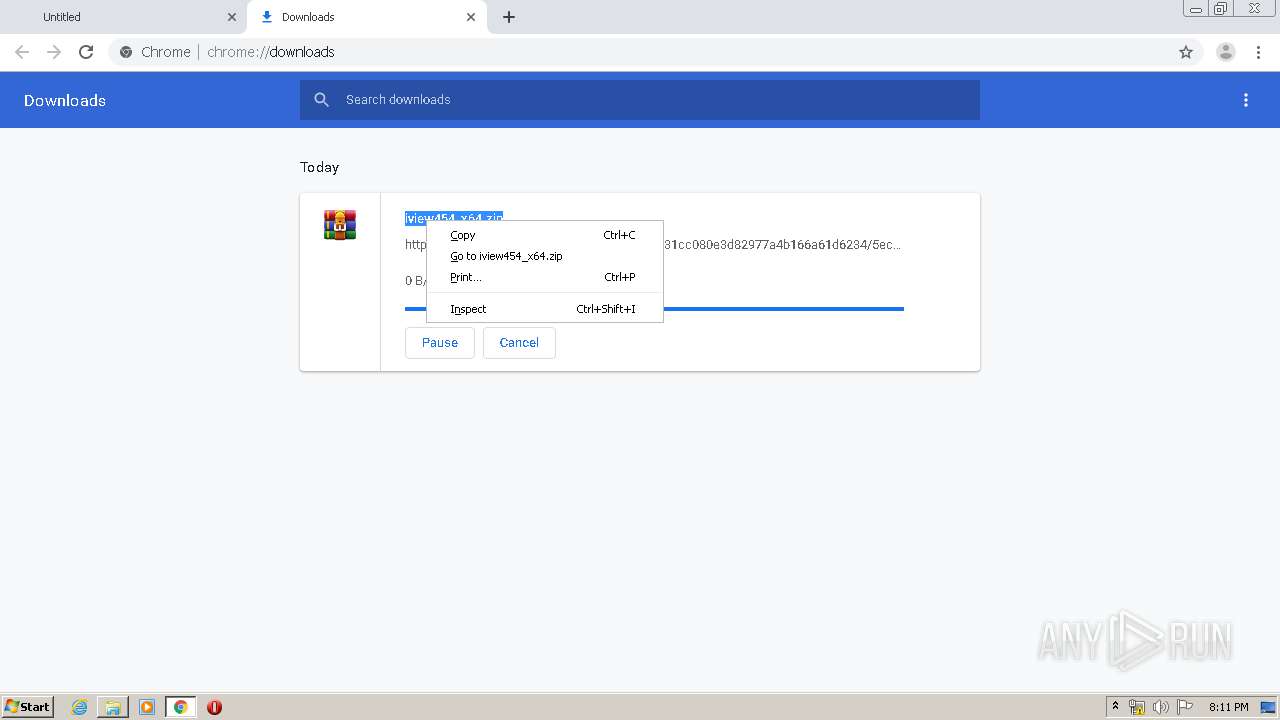Open the Chrome profile avatar

tap(1226, 52)
